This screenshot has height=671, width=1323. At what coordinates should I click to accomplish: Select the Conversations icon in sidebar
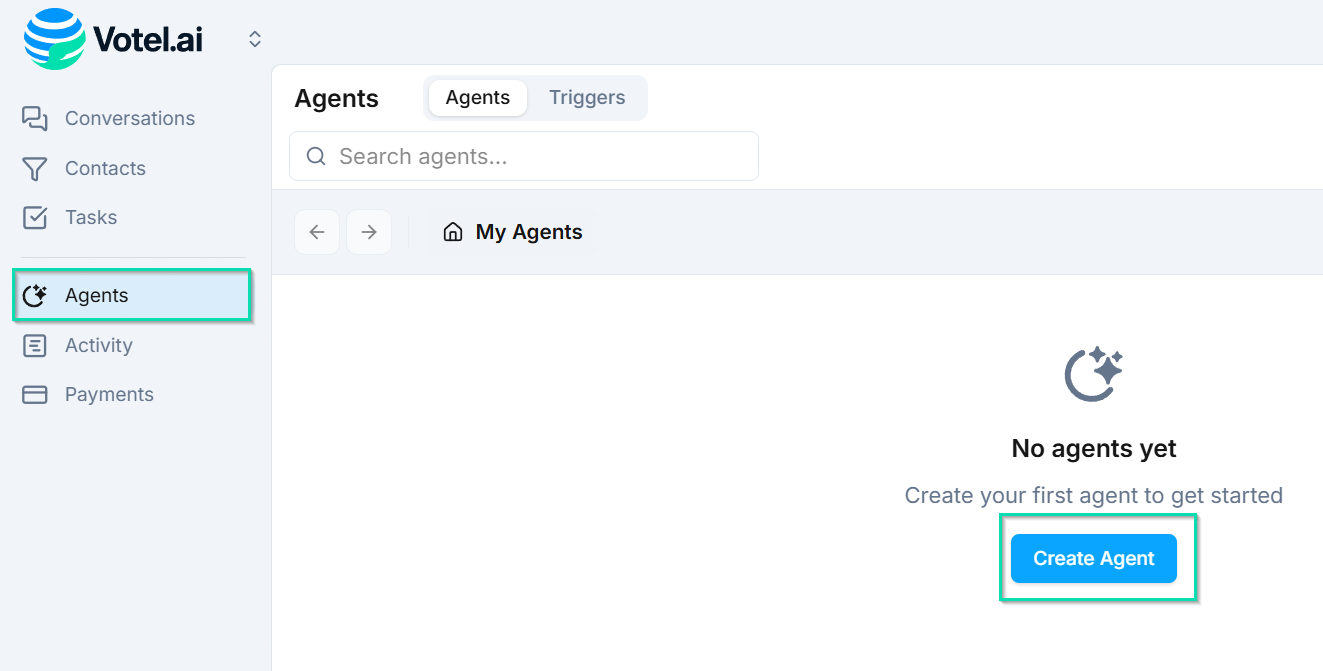(34, 118)
